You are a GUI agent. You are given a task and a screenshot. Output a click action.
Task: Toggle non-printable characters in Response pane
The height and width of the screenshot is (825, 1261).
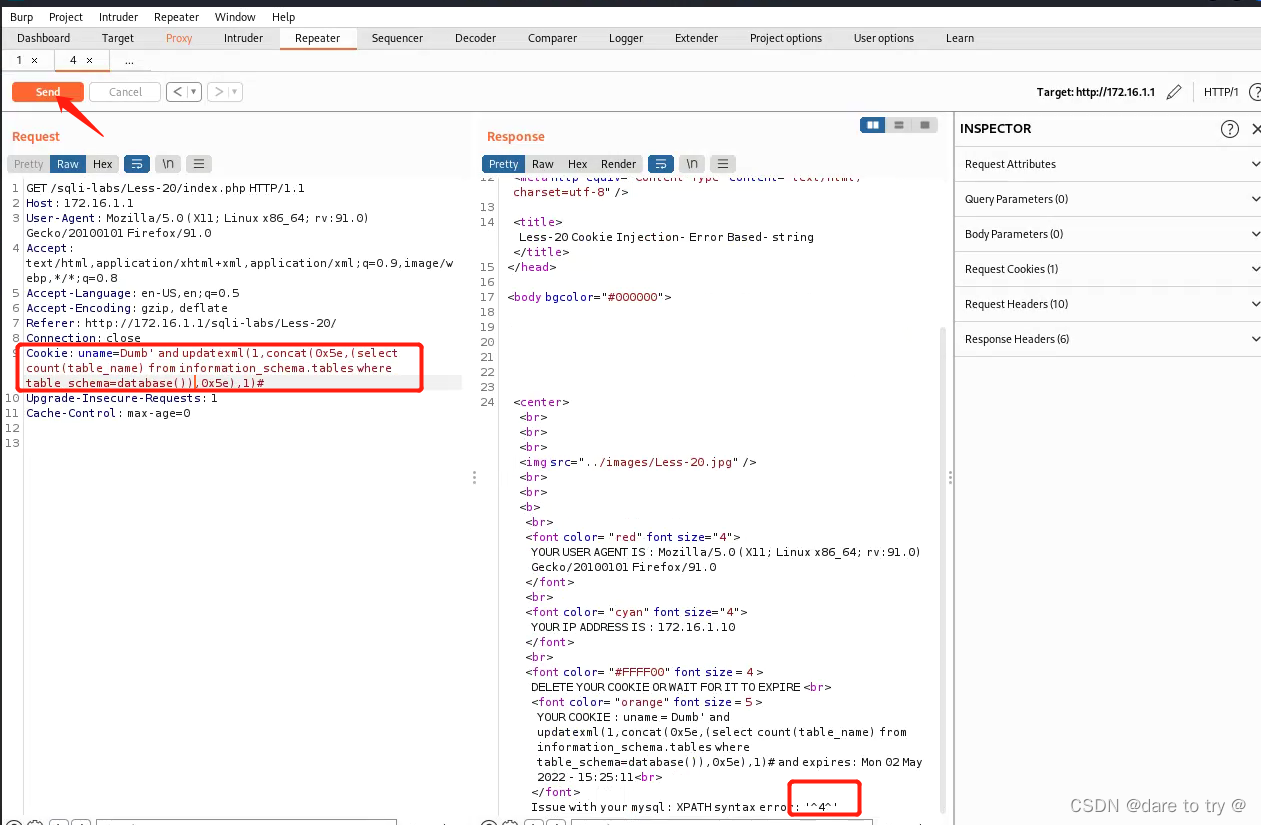pyautogui.click(x=692, y=164)
